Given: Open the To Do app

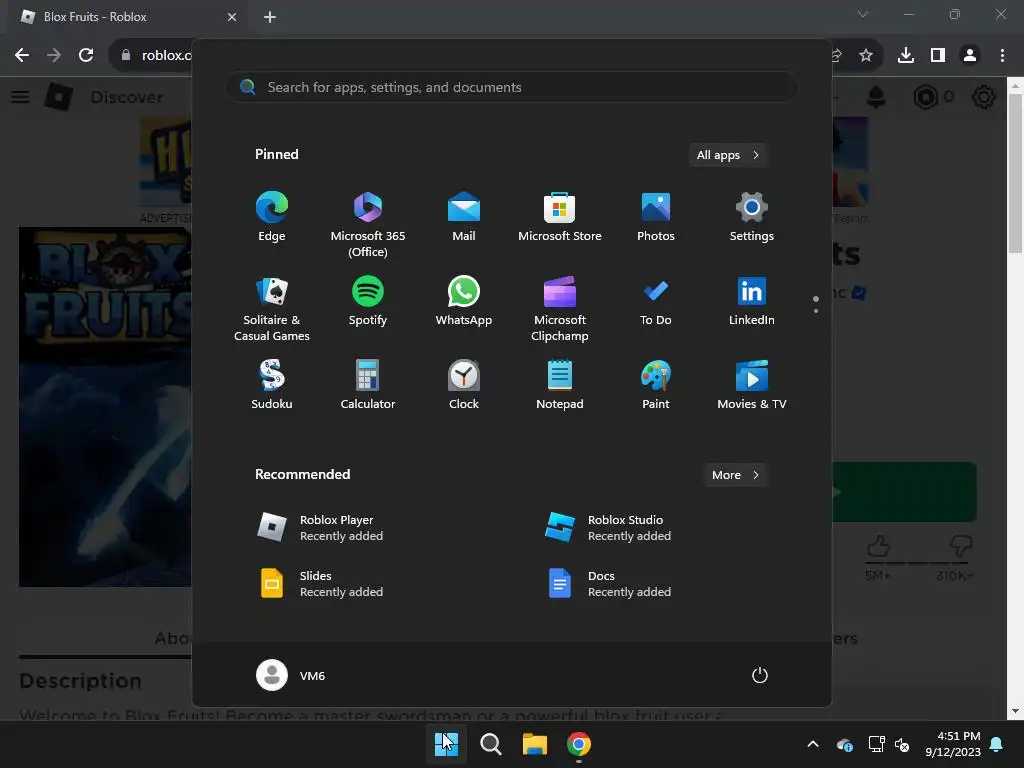Looking at the screenshot, I should (656, 302).
